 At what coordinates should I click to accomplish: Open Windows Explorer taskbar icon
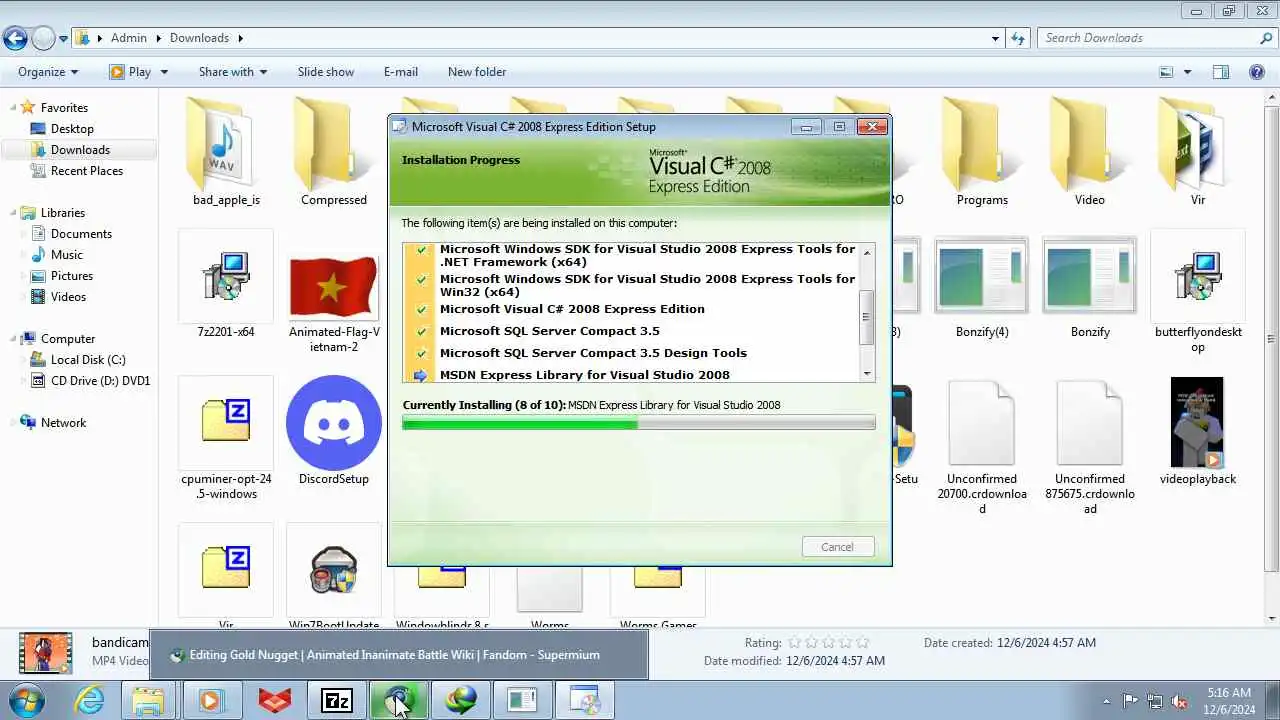148,700
